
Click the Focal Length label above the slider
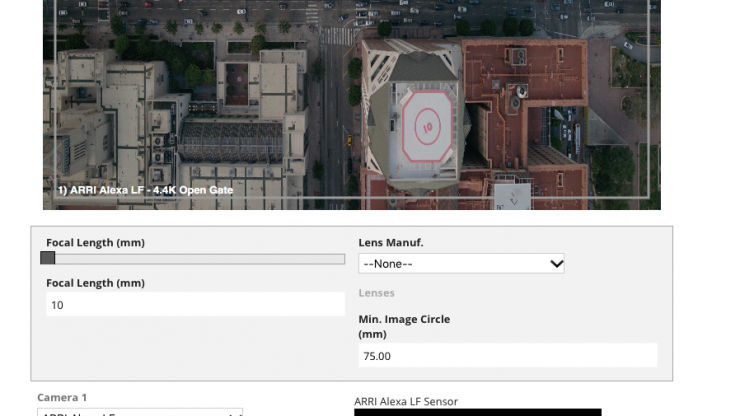point(95,242)
